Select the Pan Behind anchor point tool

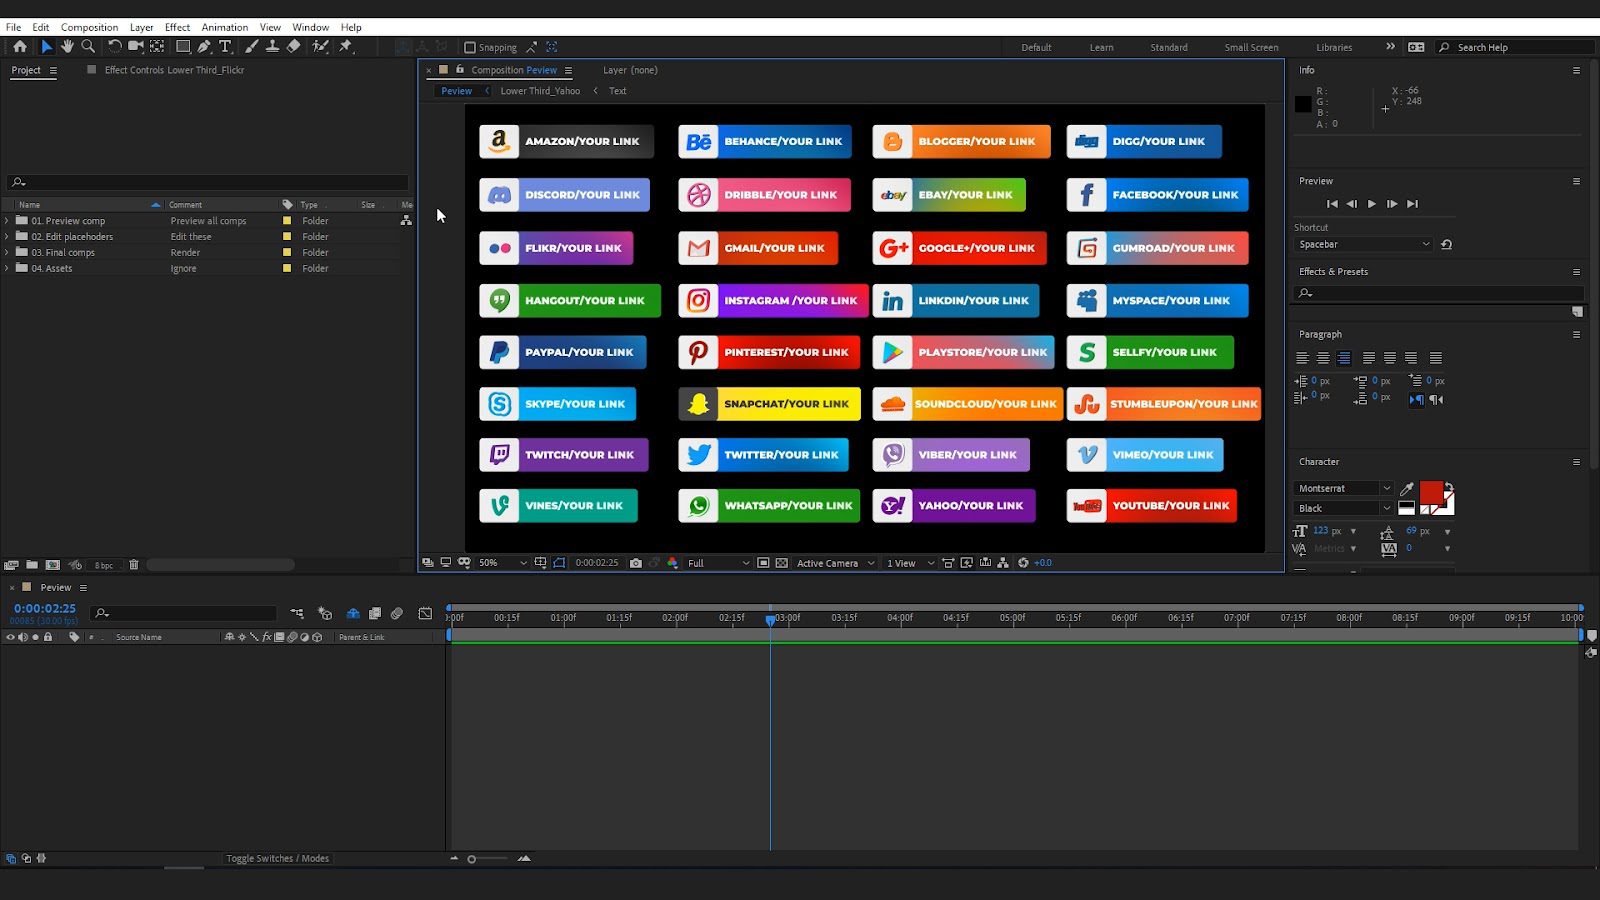(x=157, y=47)
